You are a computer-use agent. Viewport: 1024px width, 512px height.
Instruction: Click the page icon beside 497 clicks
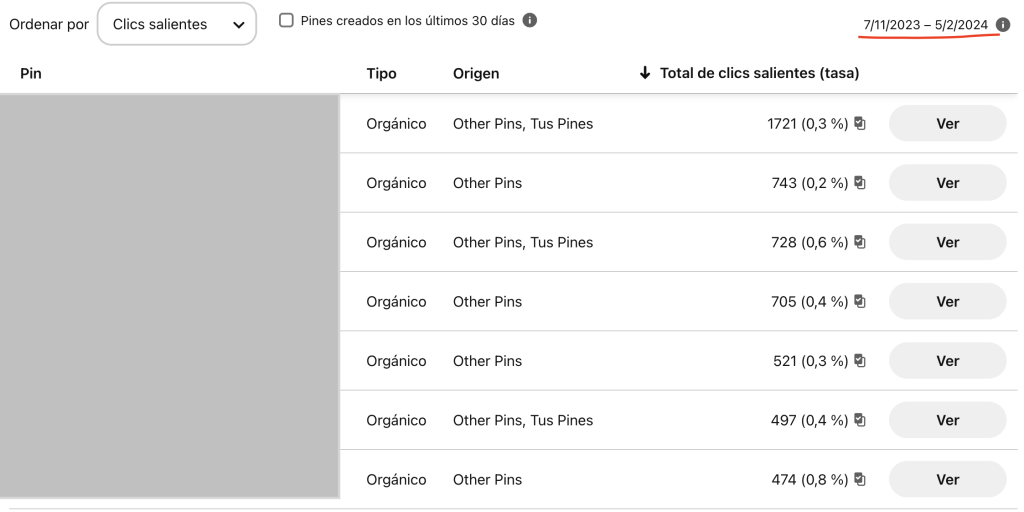coord(860,420)
